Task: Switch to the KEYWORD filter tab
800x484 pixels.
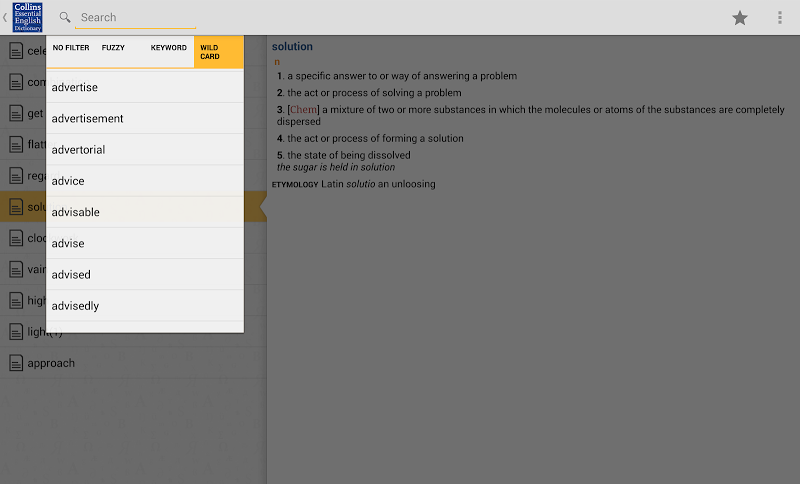Action: point(169,52)
